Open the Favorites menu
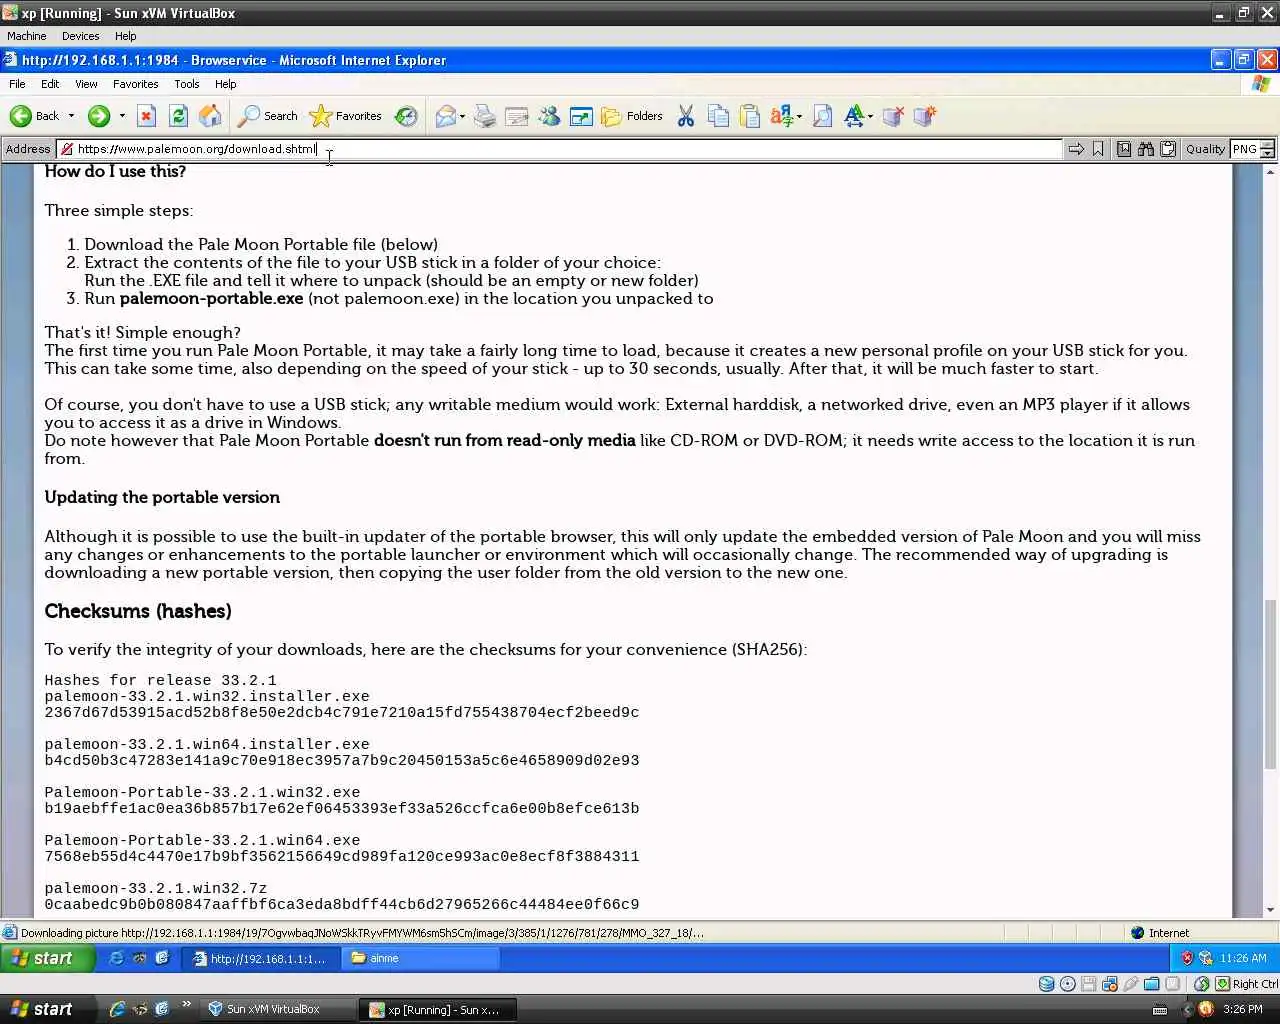Viewport: 1280px width, 1024px height. pos(135,84)
